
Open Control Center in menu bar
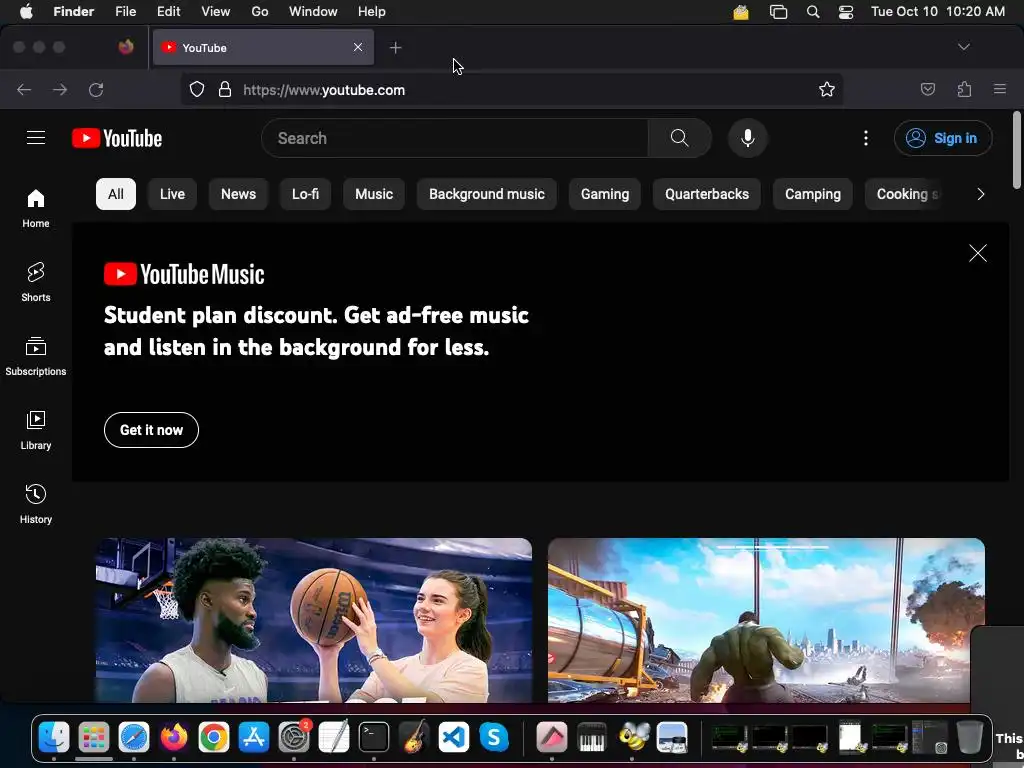846,12
